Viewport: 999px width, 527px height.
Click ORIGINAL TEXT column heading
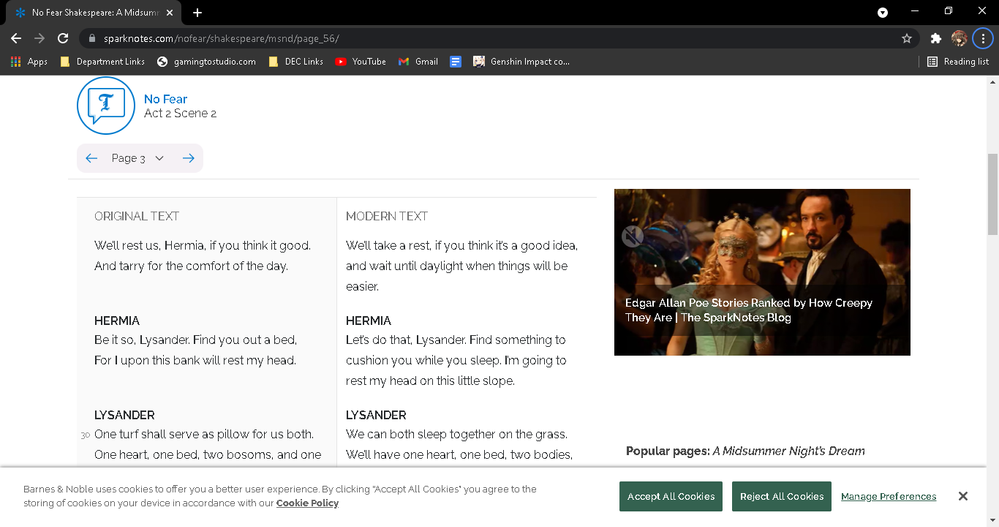[136, 216]
